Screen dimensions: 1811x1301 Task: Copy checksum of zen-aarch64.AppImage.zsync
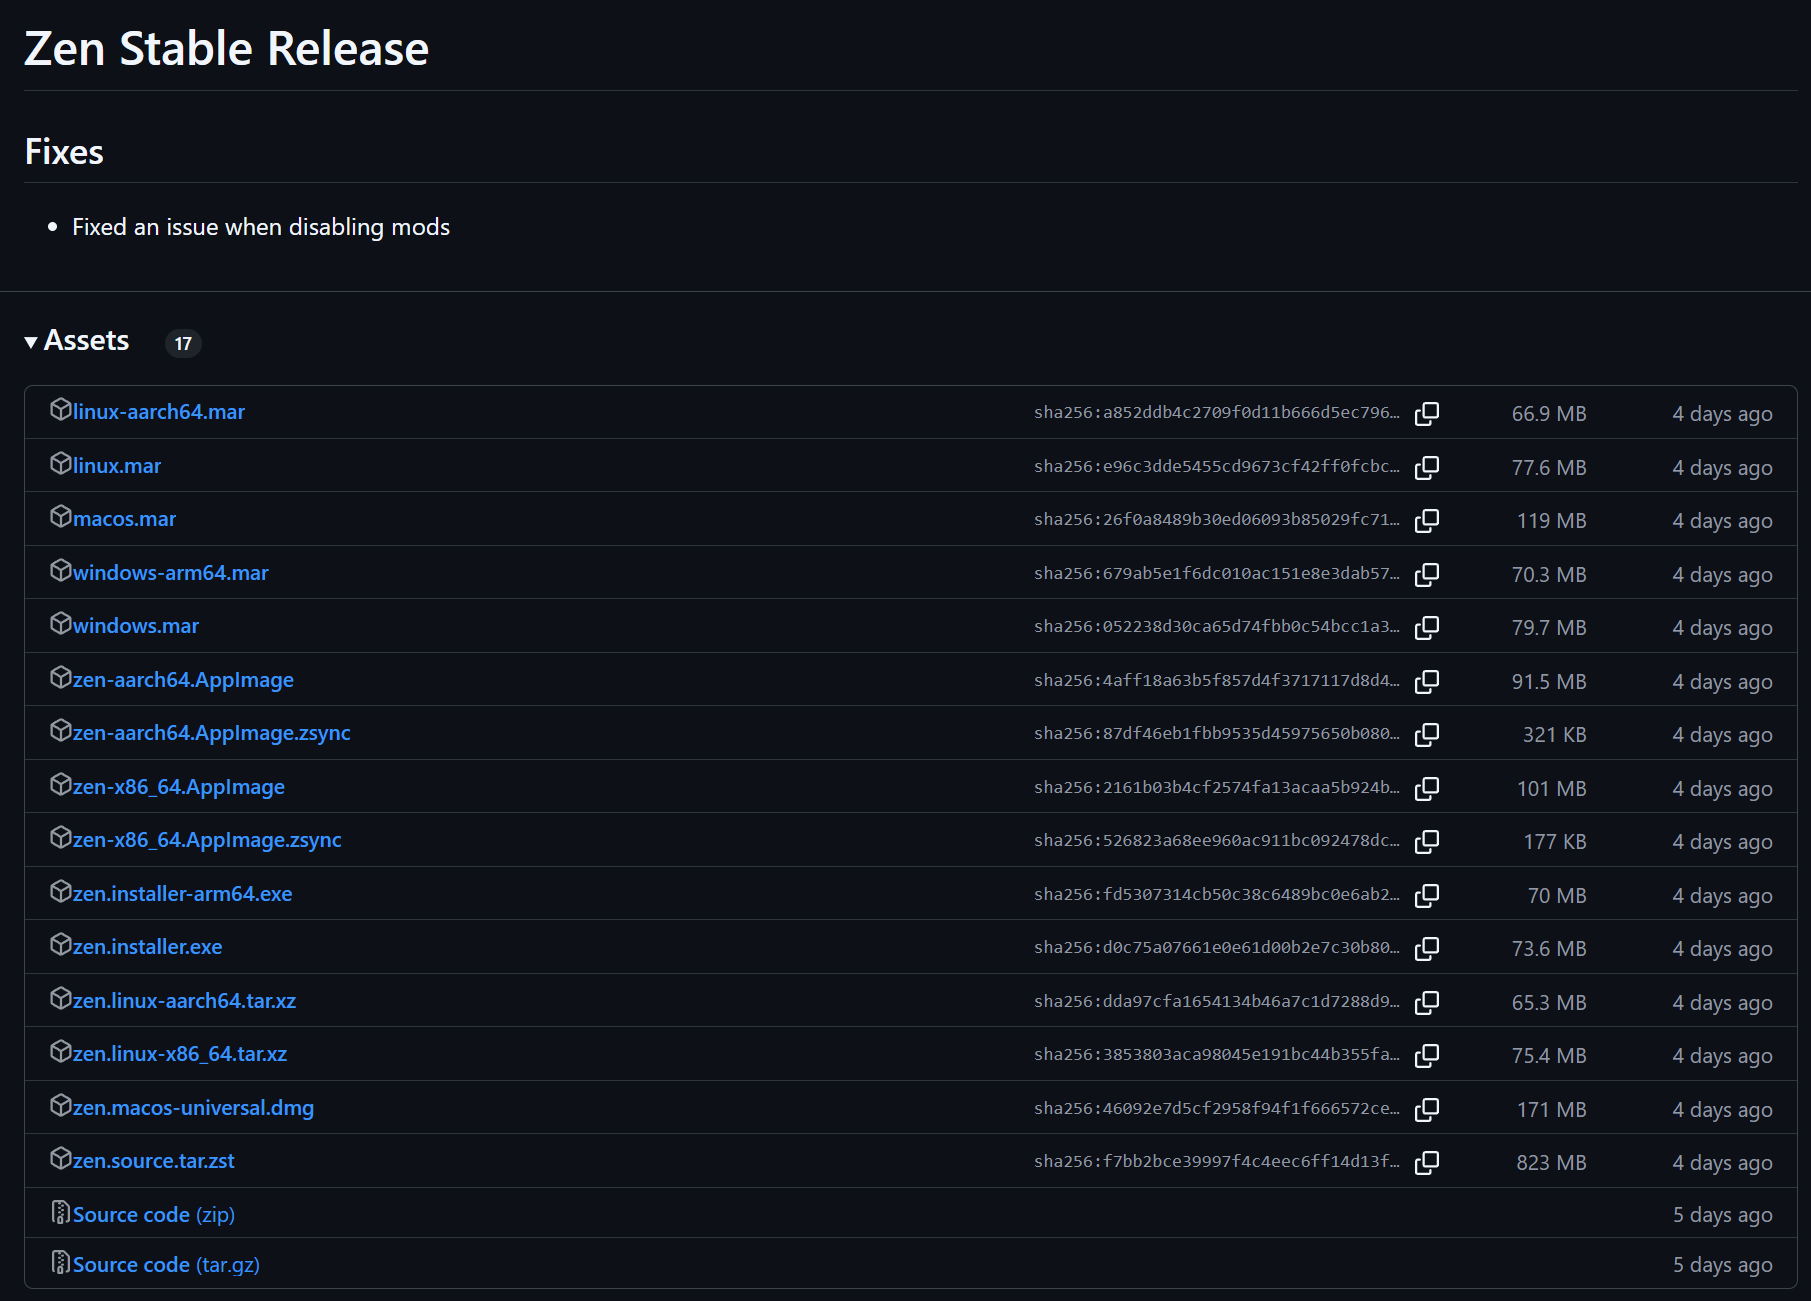tap(1427, 734)
